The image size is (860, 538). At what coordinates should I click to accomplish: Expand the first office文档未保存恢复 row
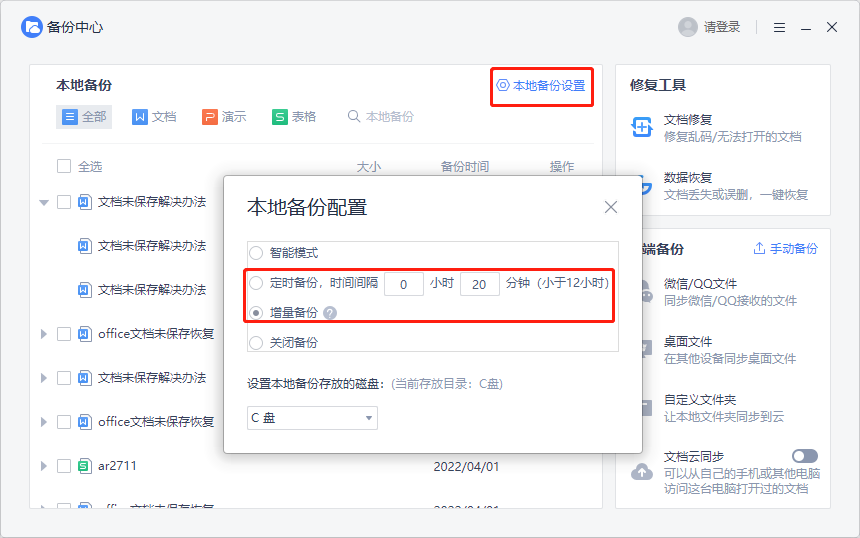[44, 334]
